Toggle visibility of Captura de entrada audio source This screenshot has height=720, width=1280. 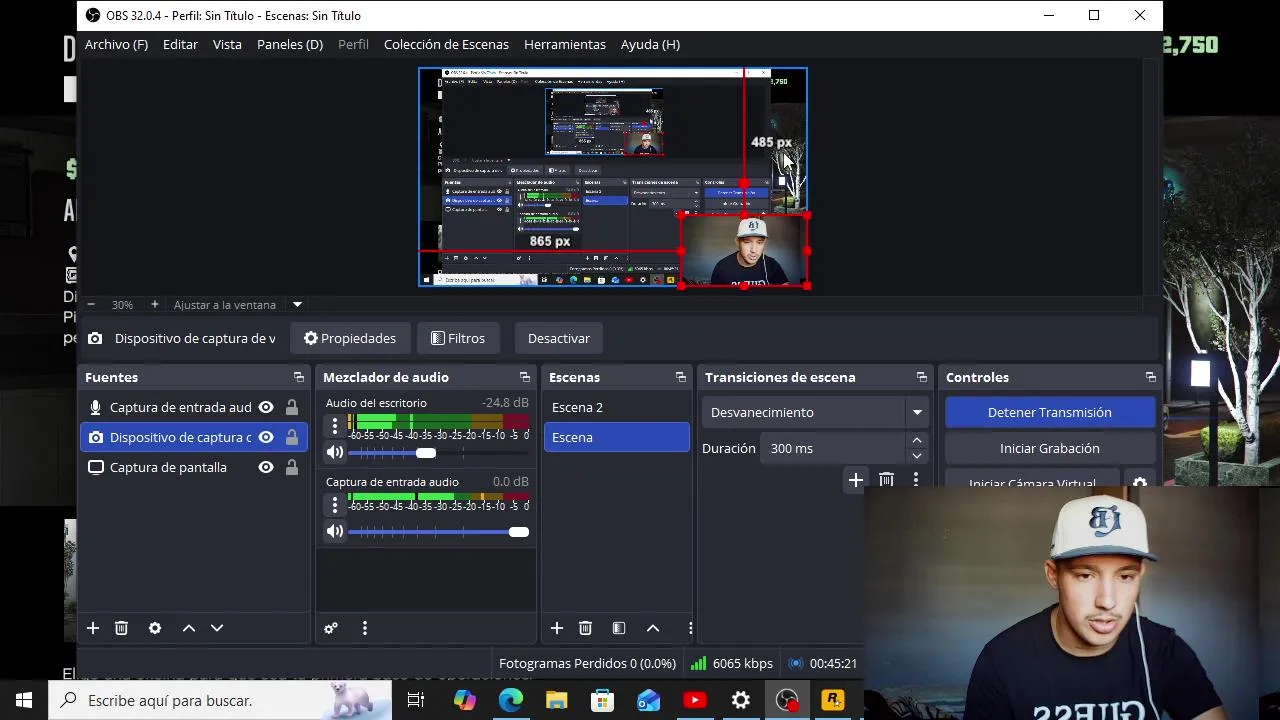[x=266, y=407]
